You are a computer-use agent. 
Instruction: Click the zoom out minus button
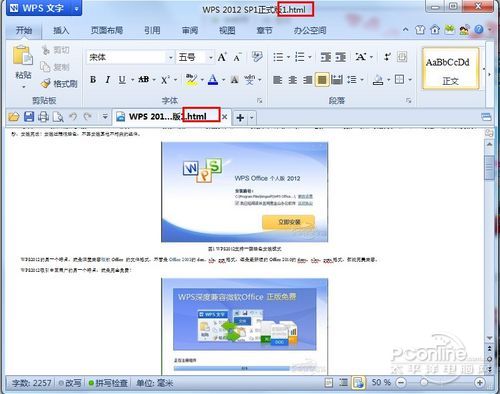(x=401, y=383)
